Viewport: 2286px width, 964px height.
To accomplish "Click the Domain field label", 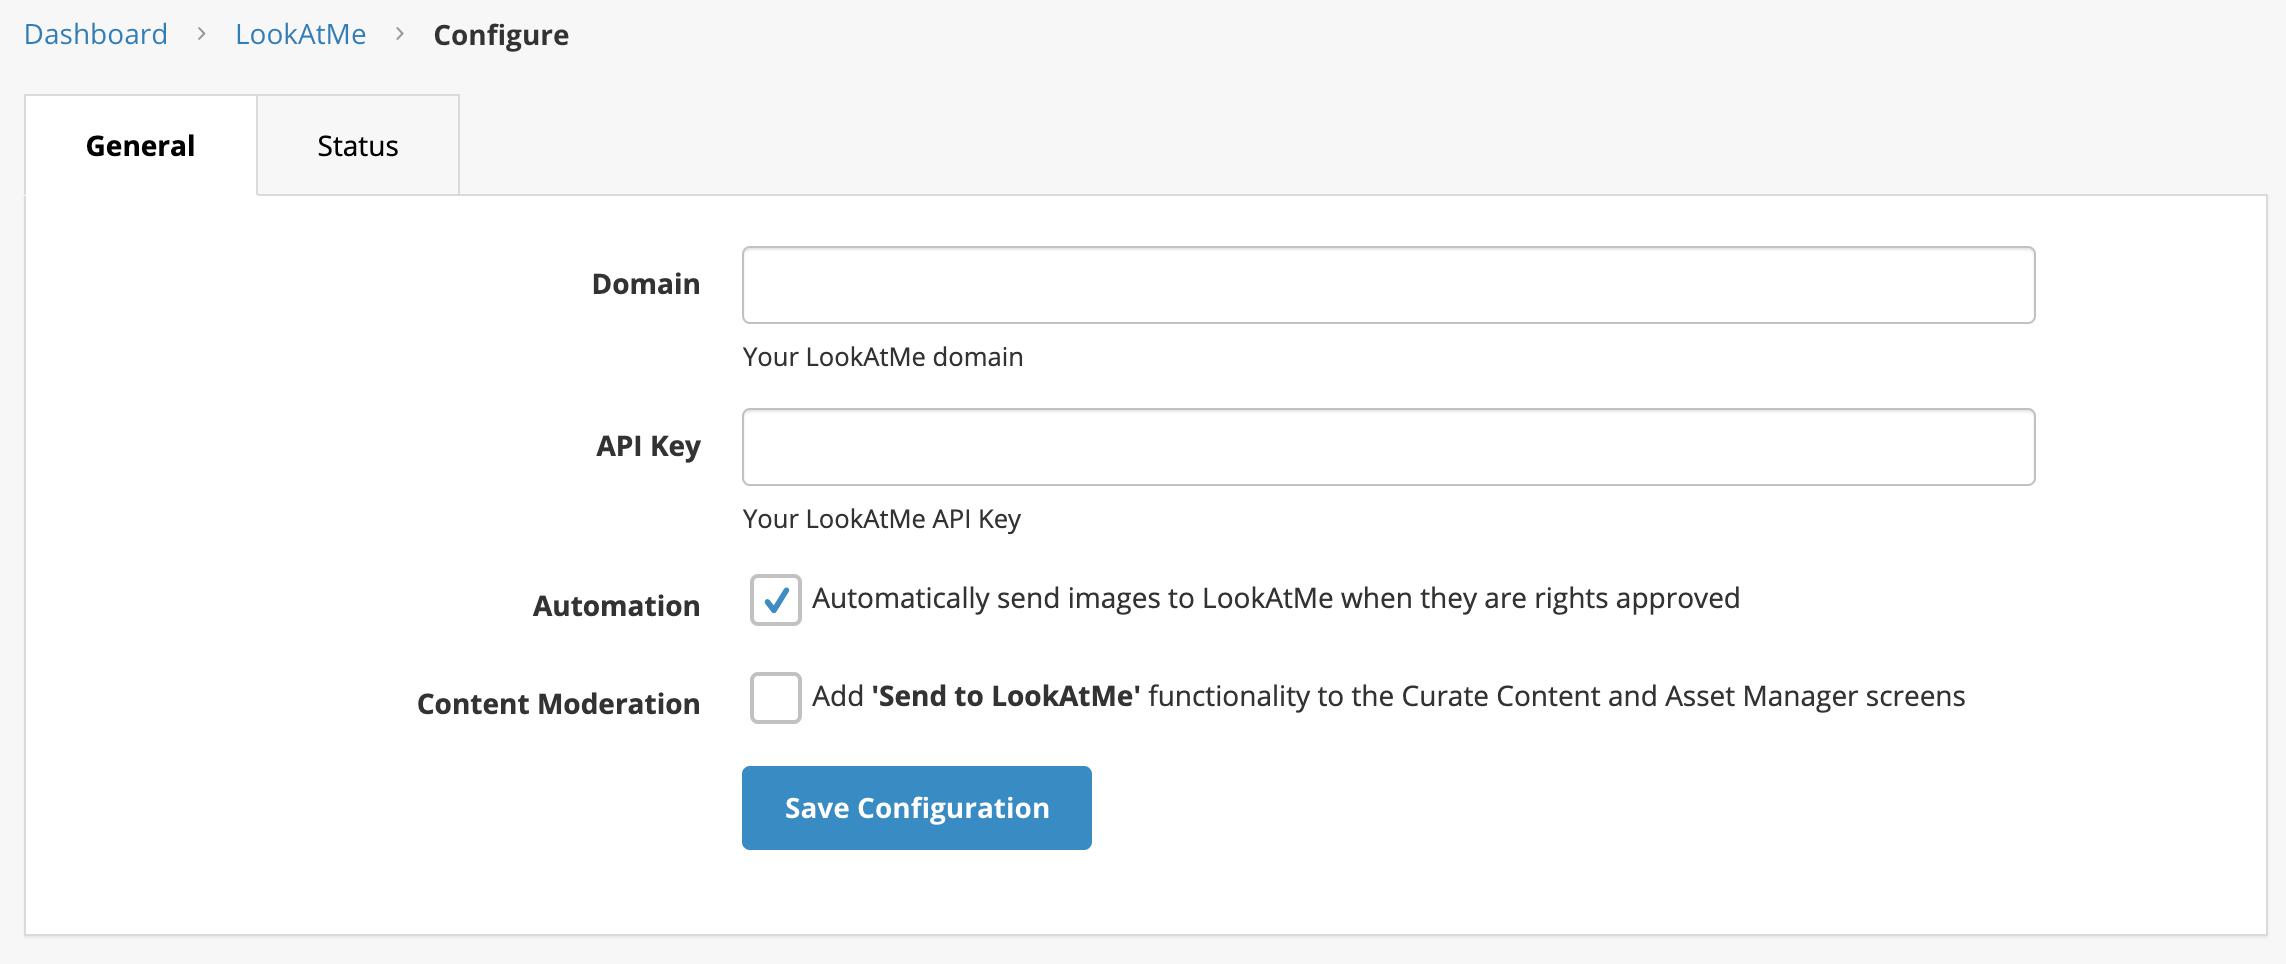I will (646, 284).
